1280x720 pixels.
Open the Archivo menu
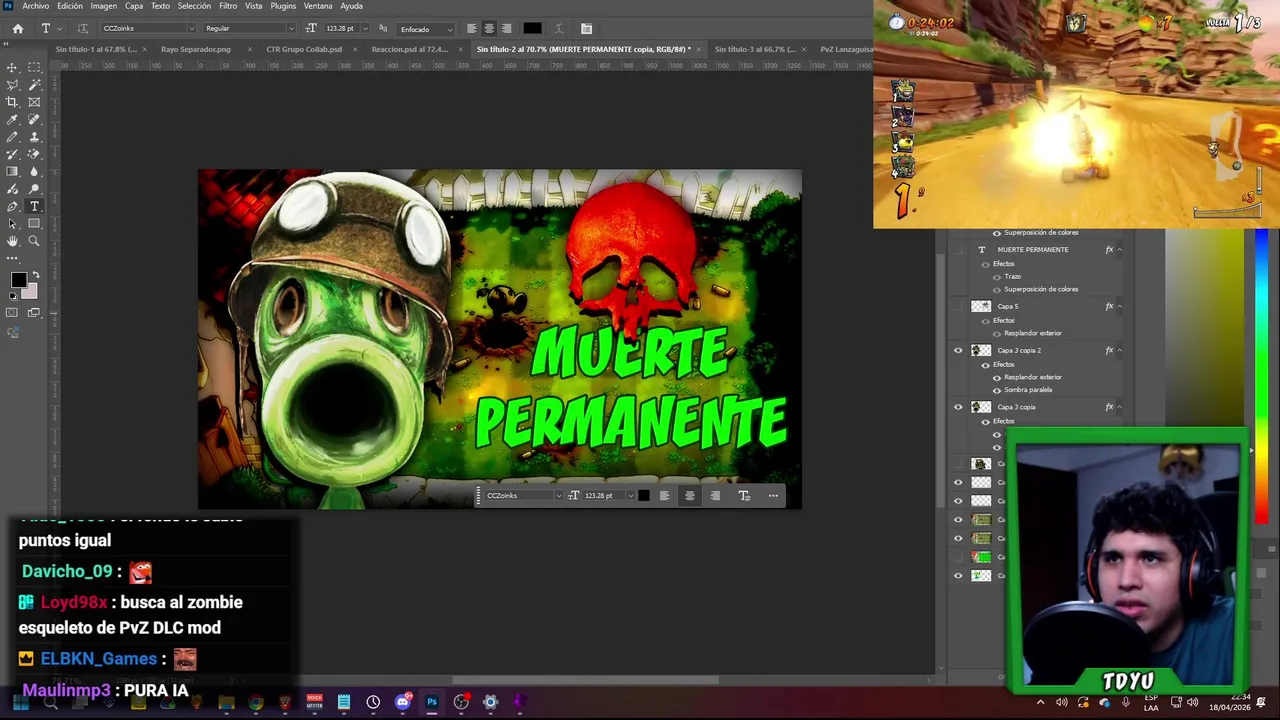tap(36, 6)
